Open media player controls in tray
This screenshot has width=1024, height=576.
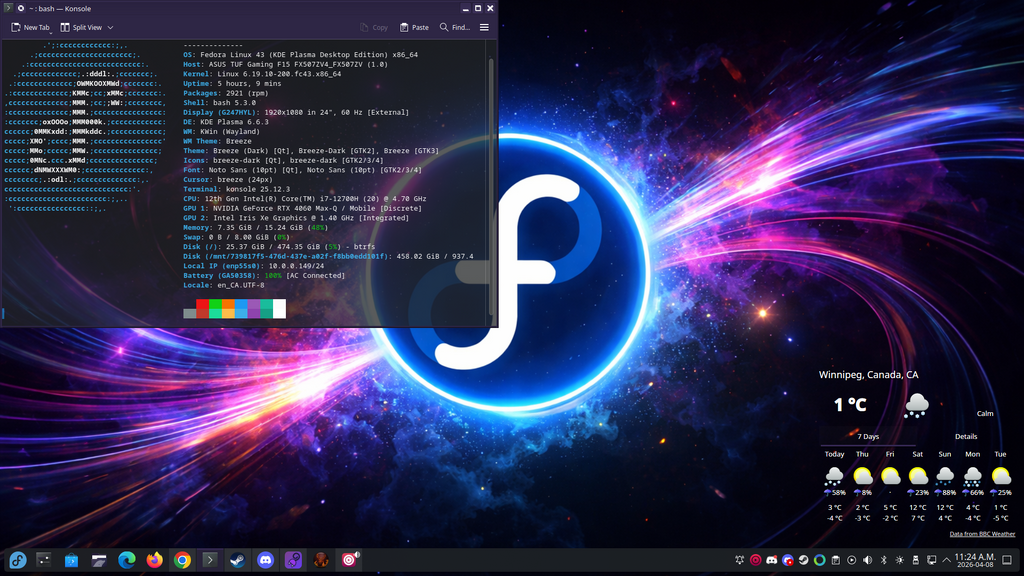[x=852, y=560]
